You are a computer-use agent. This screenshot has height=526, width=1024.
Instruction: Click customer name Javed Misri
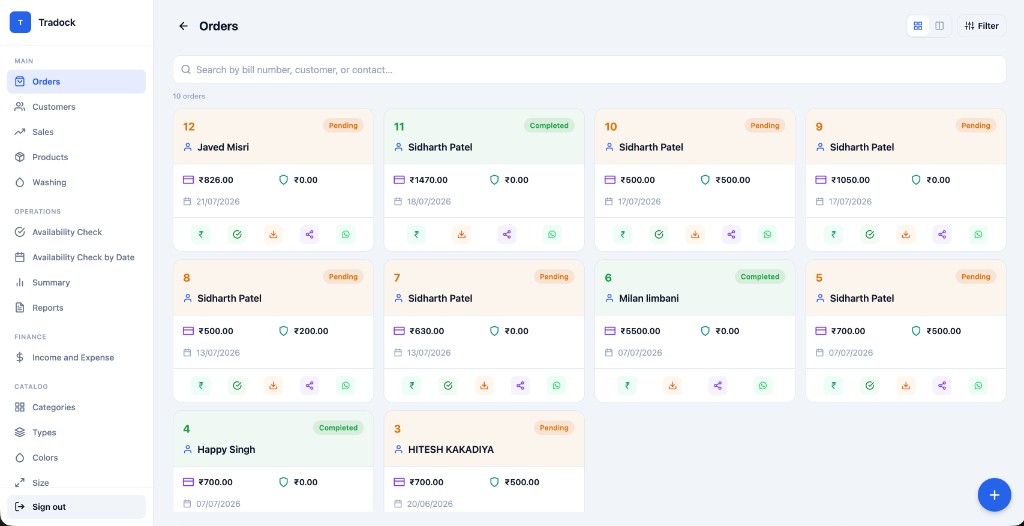[x=223, y=147]
